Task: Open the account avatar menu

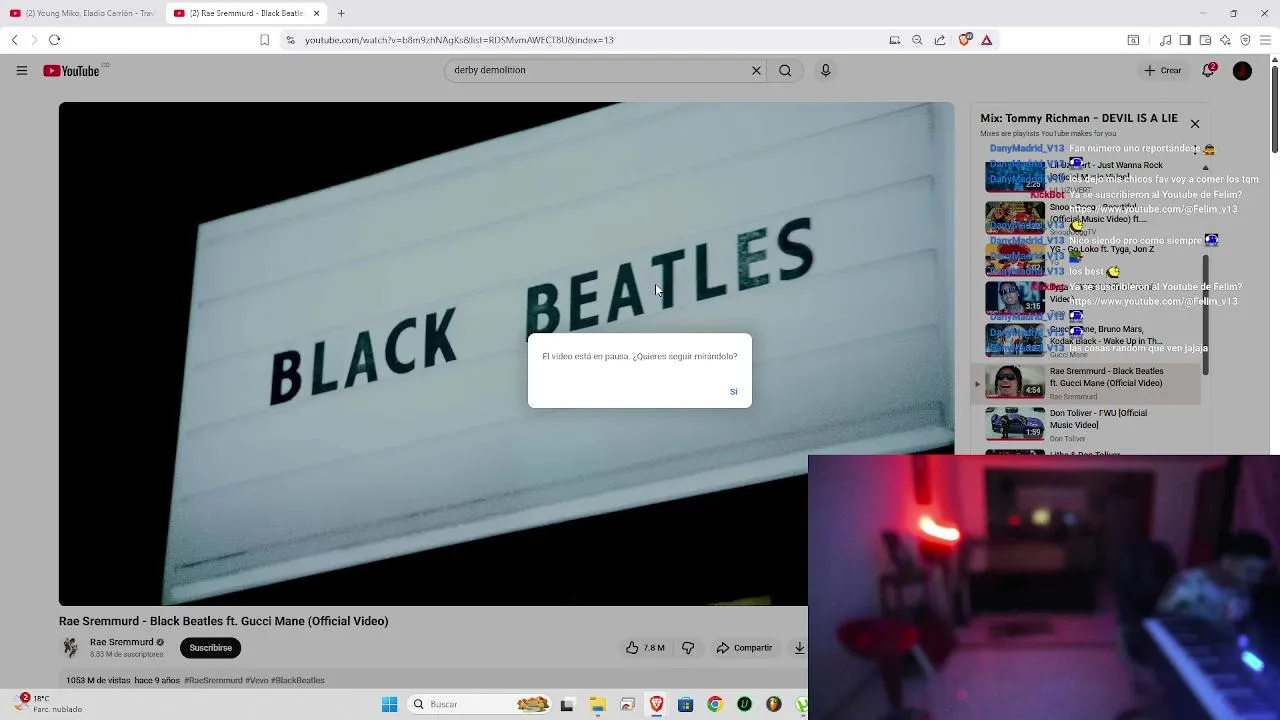Action: click(x=1242, y=70)
